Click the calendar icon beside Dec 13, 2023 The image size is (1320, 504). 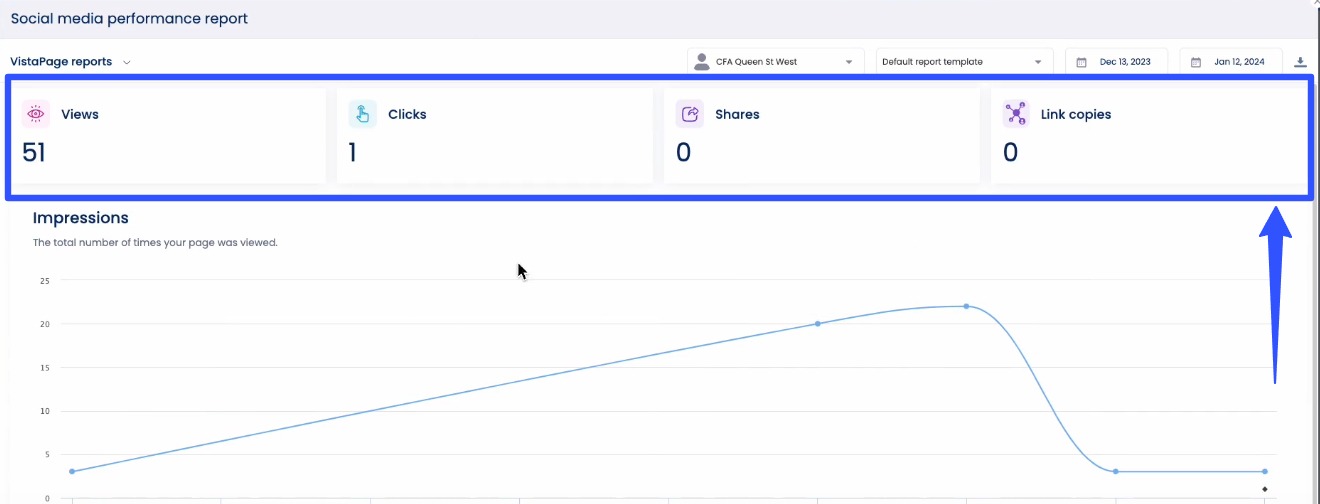1082,62
